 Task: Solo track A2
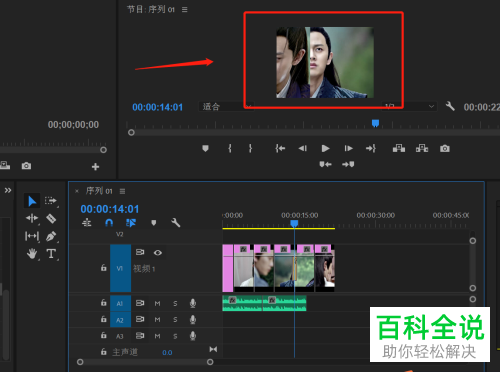175,320
